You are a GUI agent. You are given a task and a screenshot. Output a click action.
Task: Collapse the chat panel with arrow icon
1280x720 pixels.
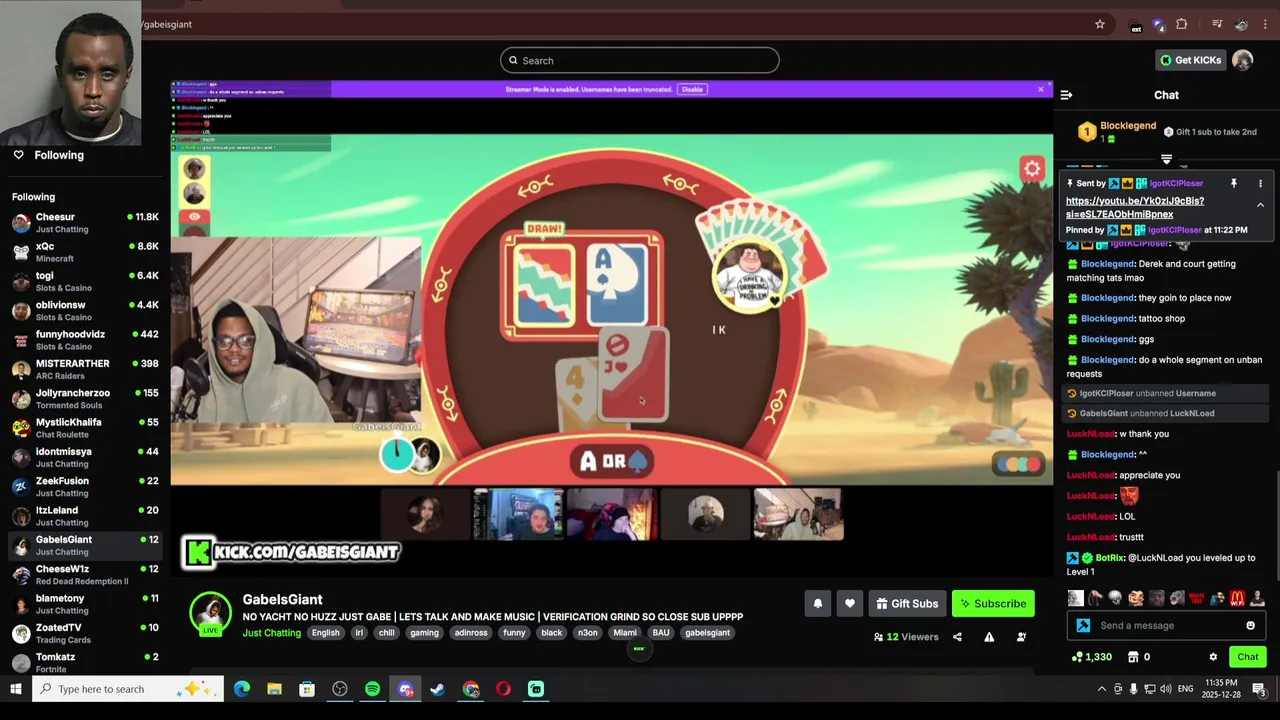point(1066,95)
